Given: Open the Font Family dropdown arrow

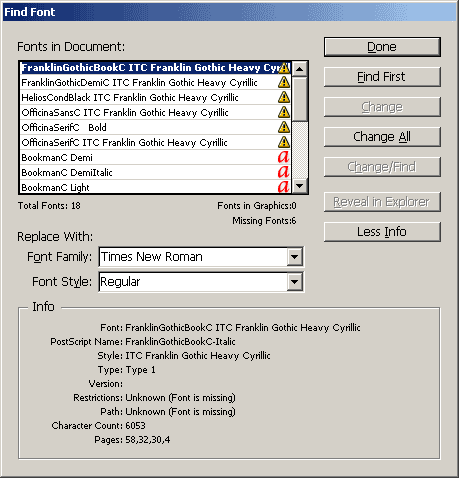Looking at the screenshot, I should coord(294,257).
